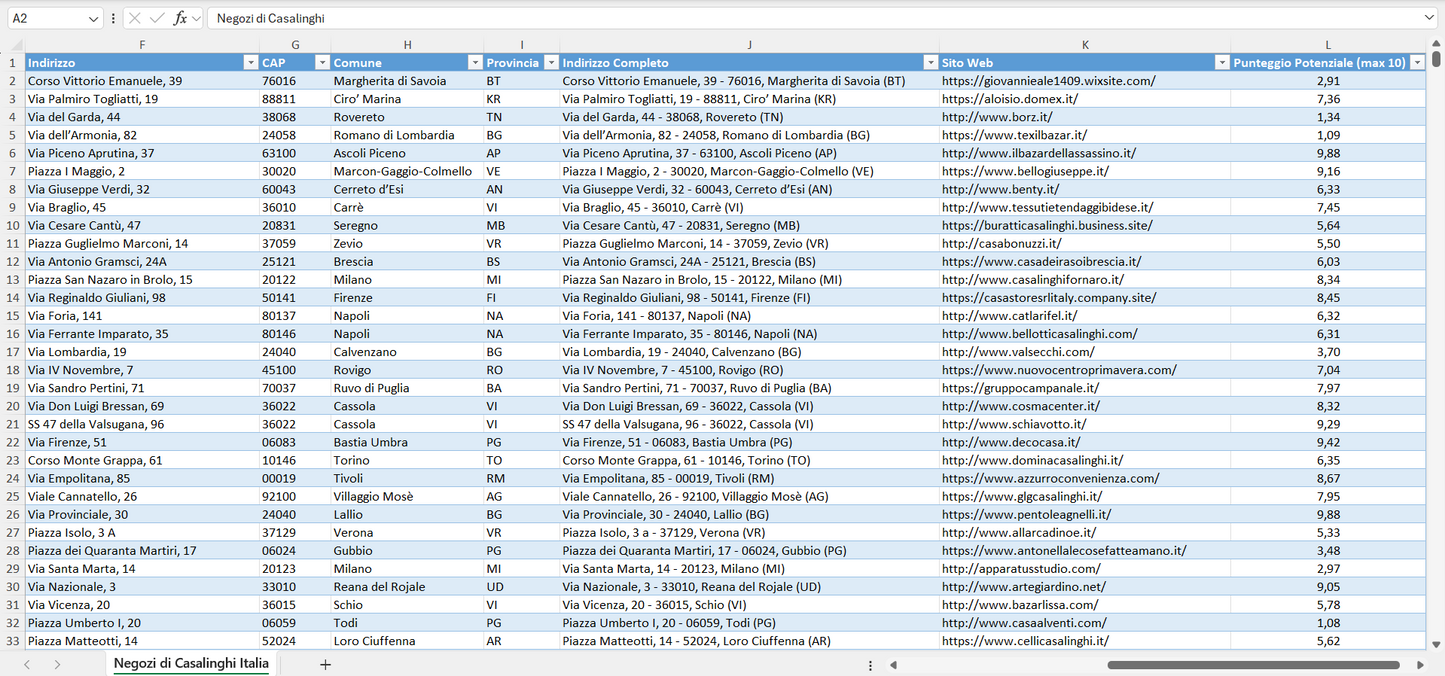Viewport: 1445px width, 676px height.
Task: Open the filter on Punteggio Potenziale column
Action: pos(1416,62)
